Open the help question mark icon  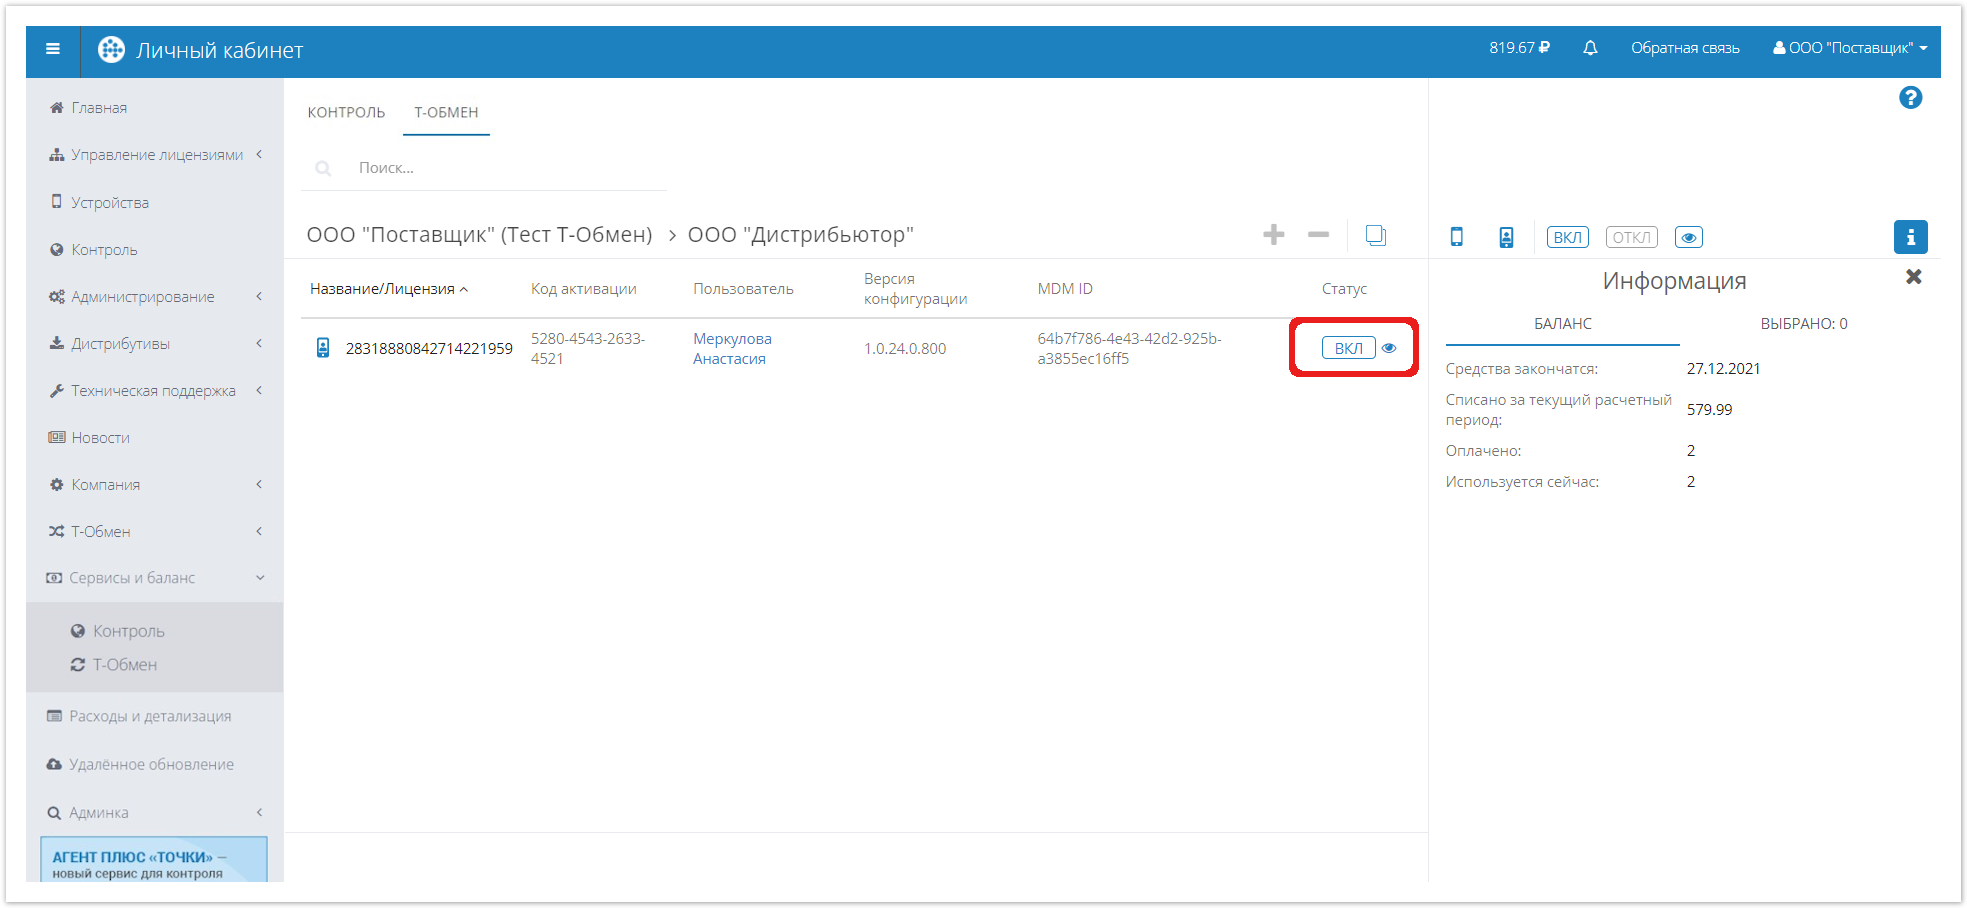click(x=1910, y=98)
